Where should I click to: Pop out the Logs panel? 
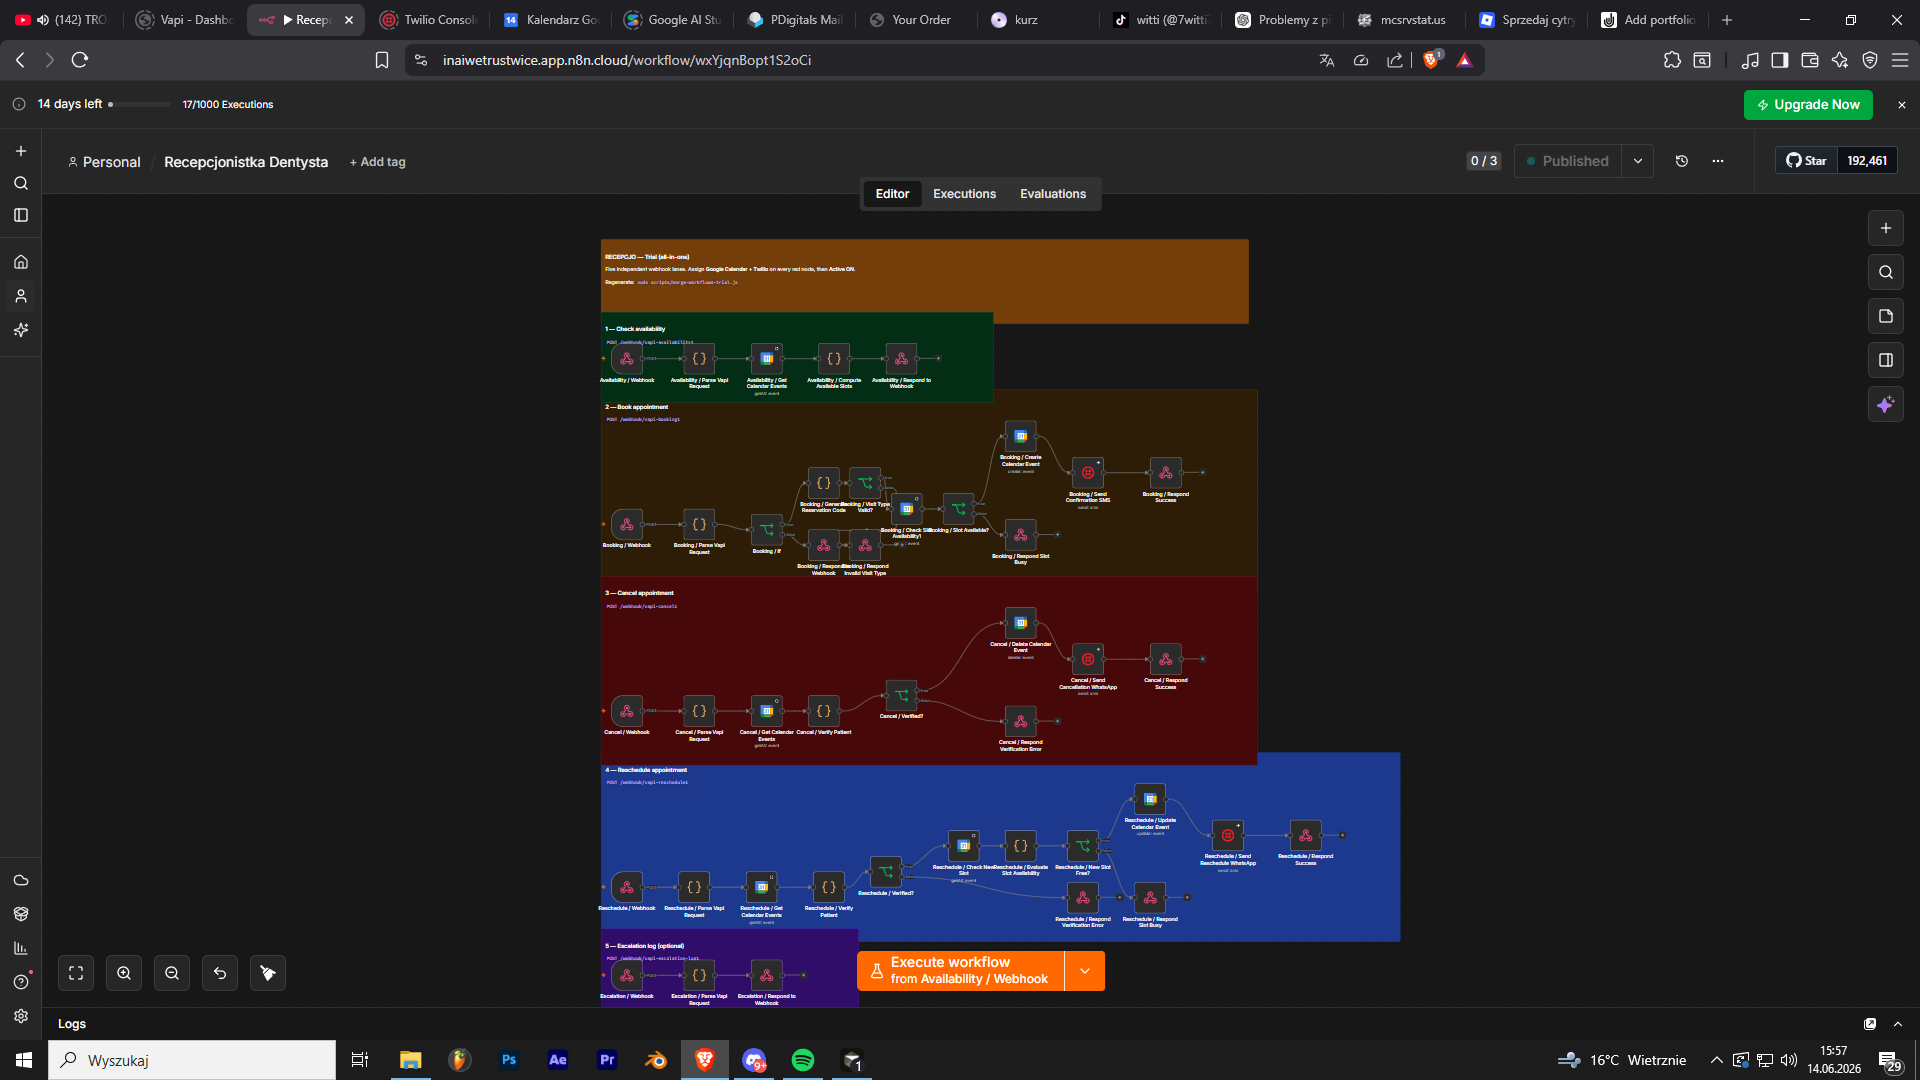tap(1870, 1024)
